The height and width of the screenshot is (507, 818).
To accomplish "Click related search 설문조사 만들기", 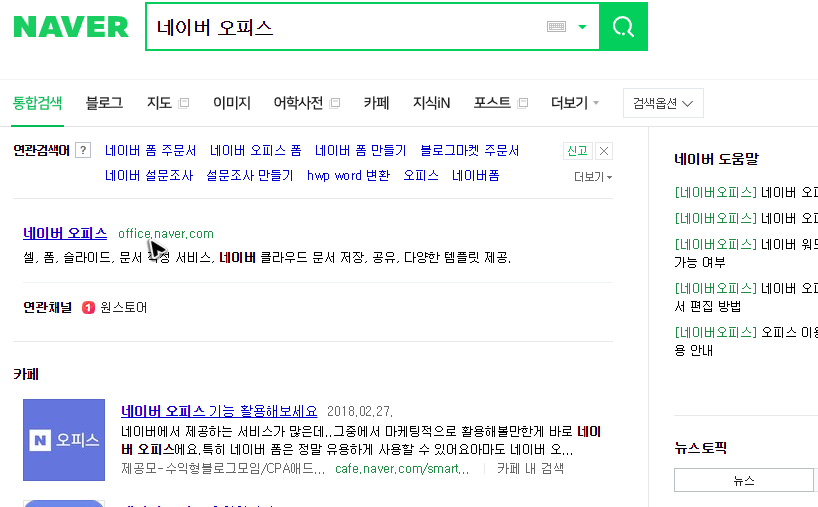I will [250, 176].
